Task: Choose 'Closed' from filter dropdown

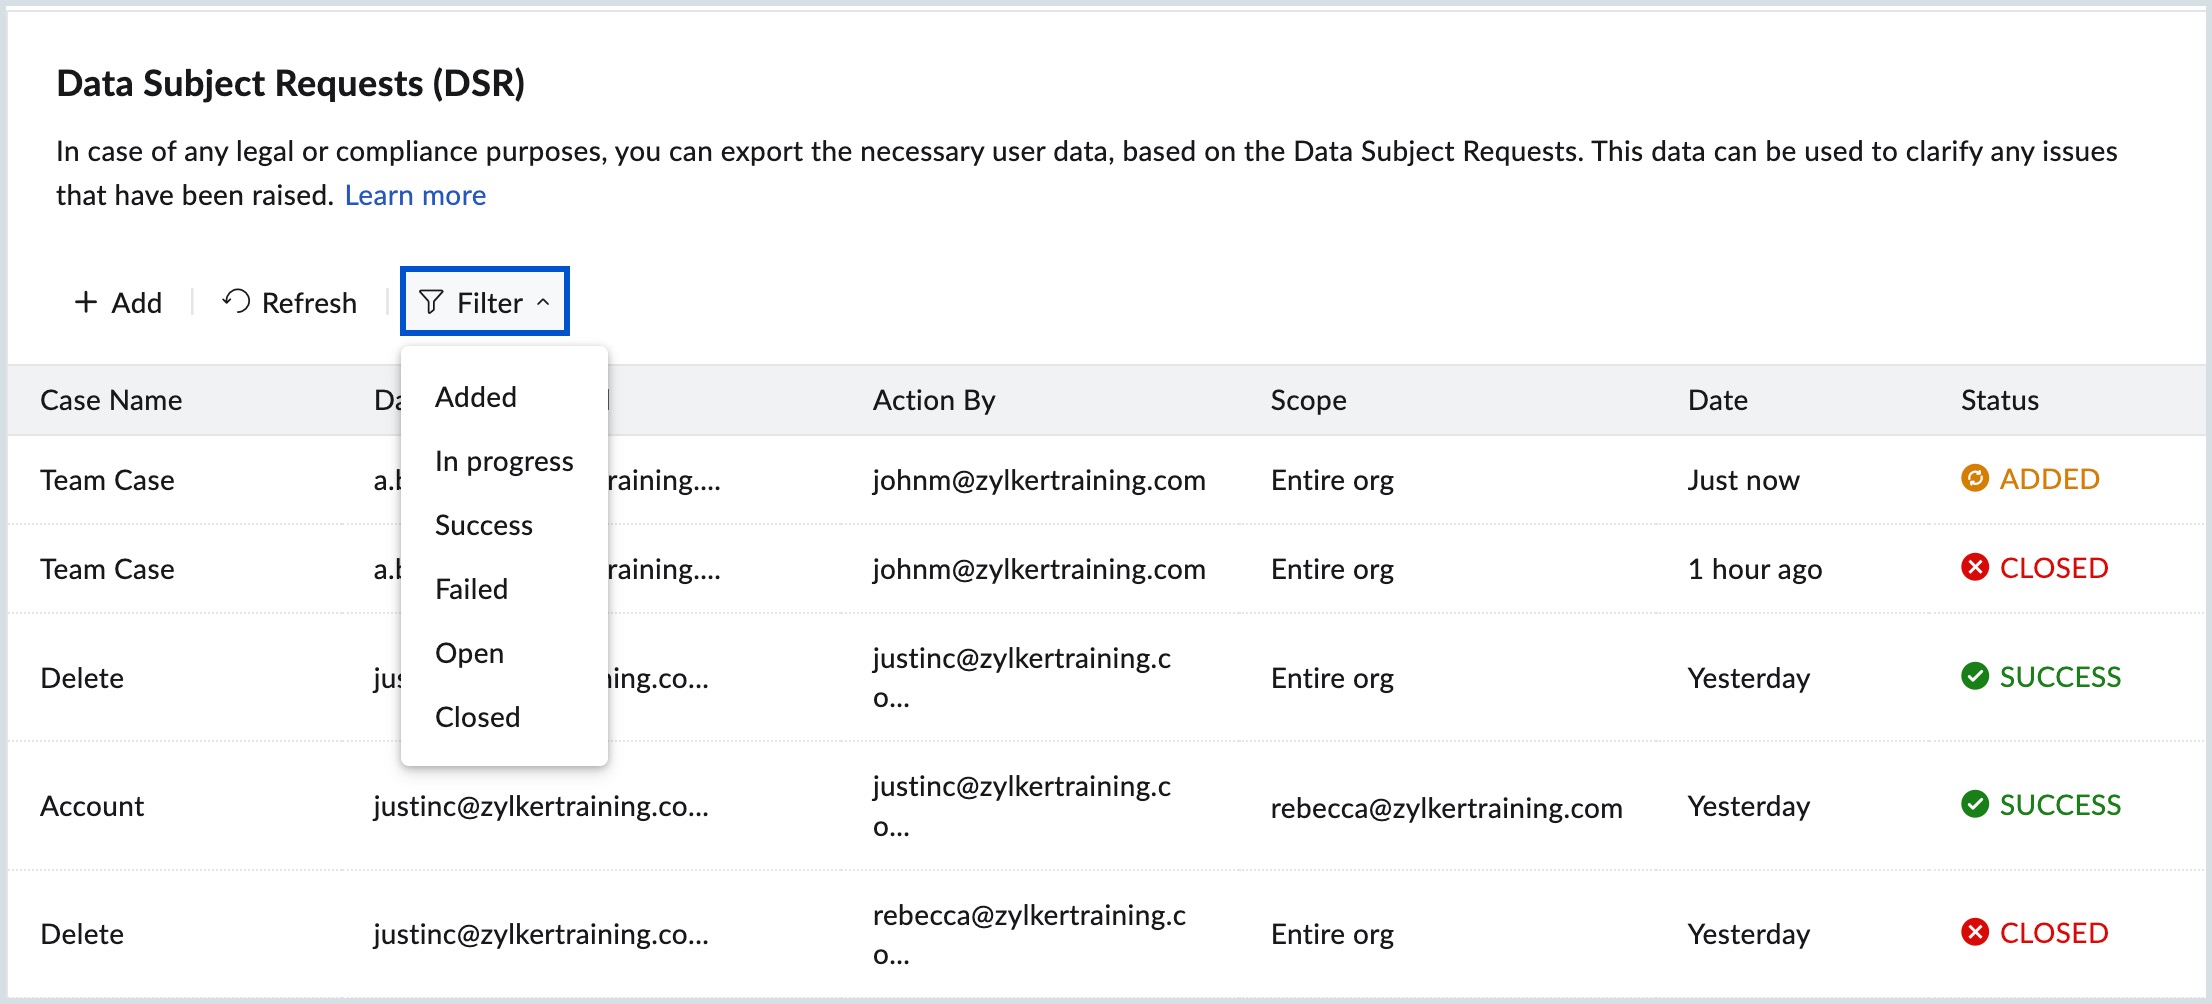Action: click(x=478, y=717)
